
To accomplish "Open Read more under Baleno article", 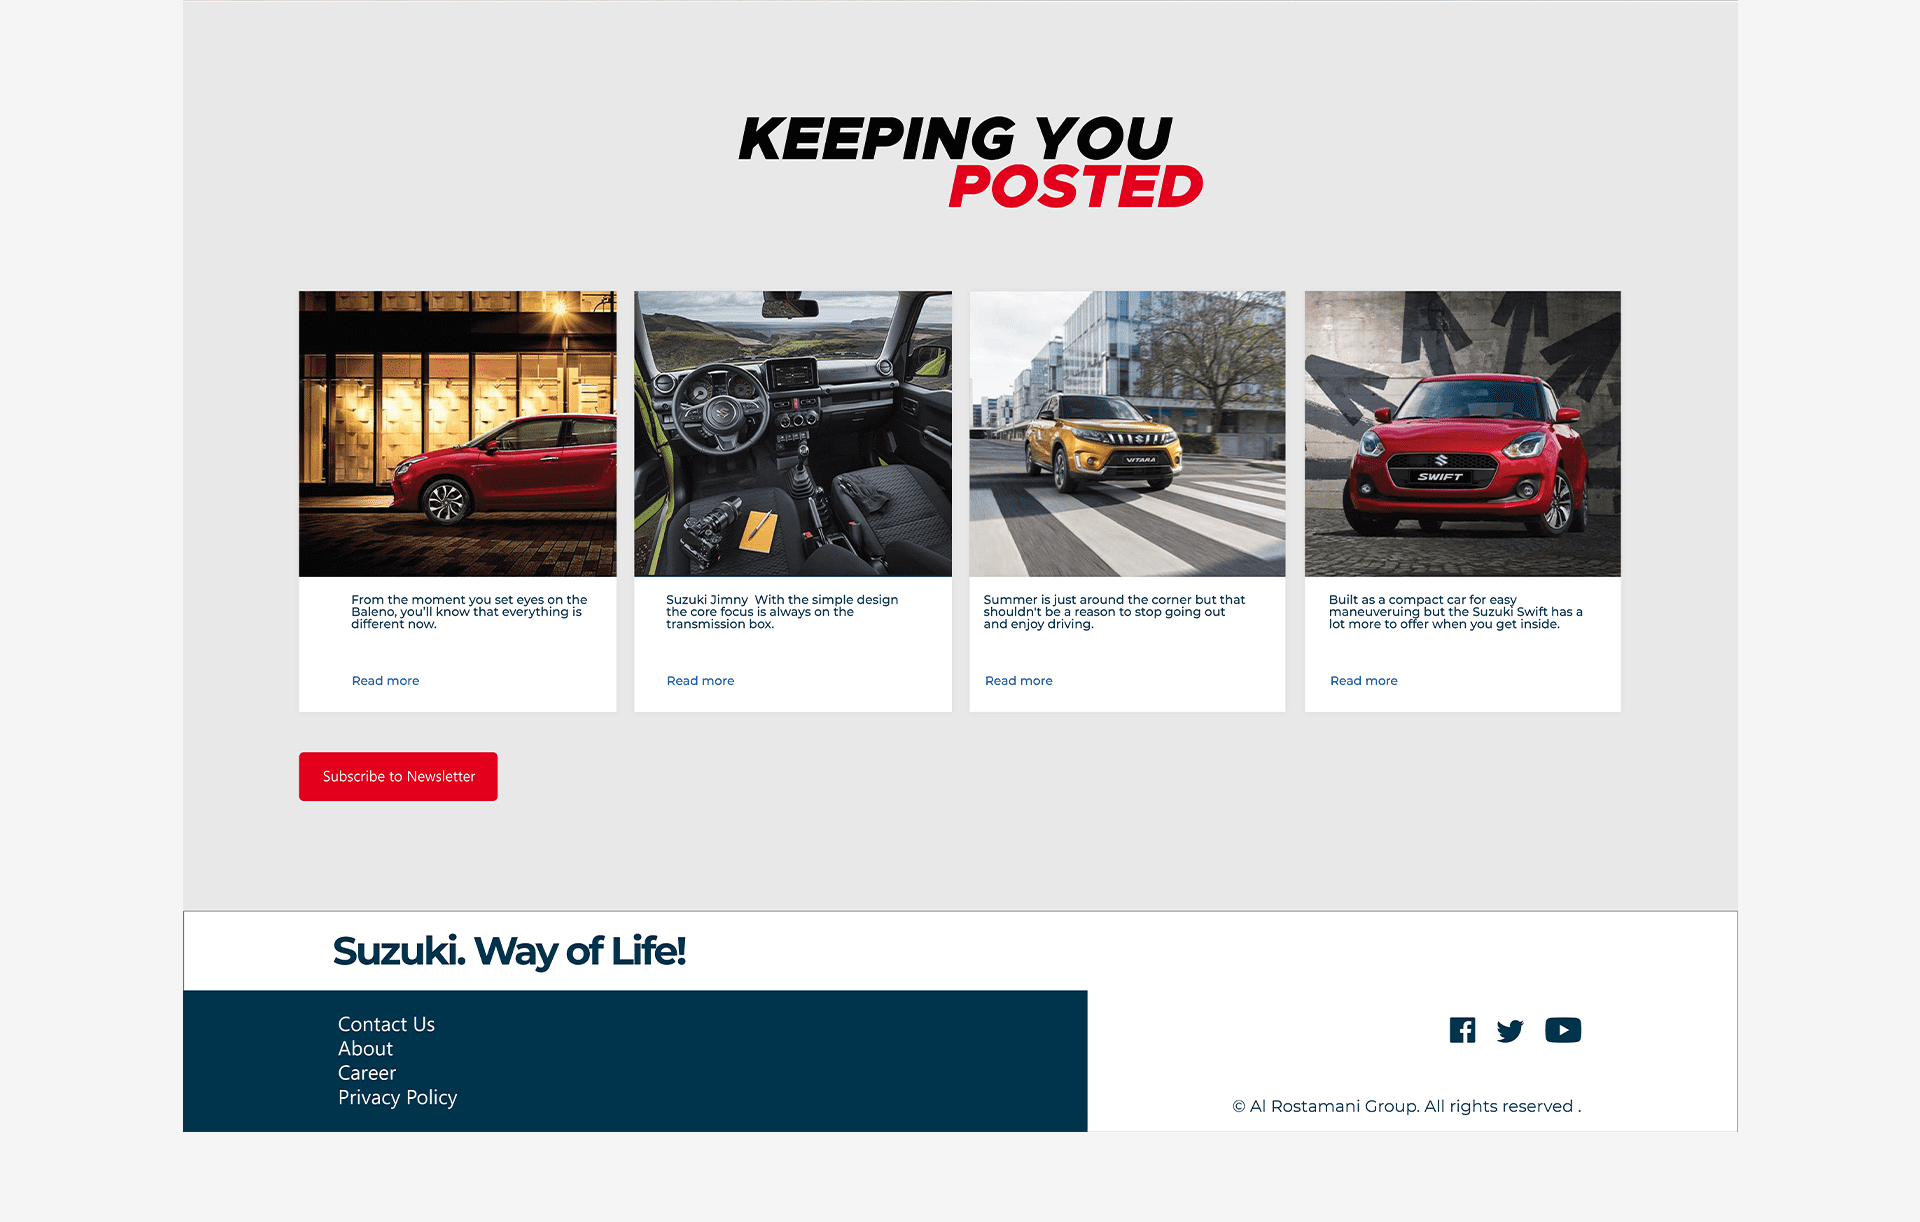I will point(385,681).
